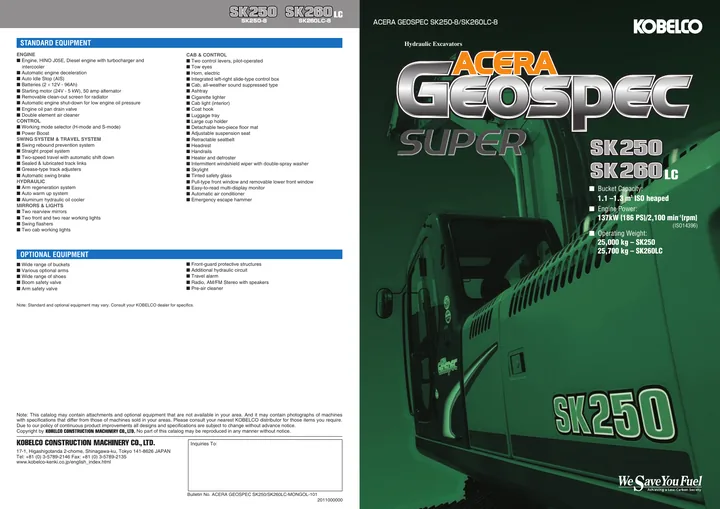Click the KOBELCO logo on the cover
720x509 pixels.
click(667, 26)
